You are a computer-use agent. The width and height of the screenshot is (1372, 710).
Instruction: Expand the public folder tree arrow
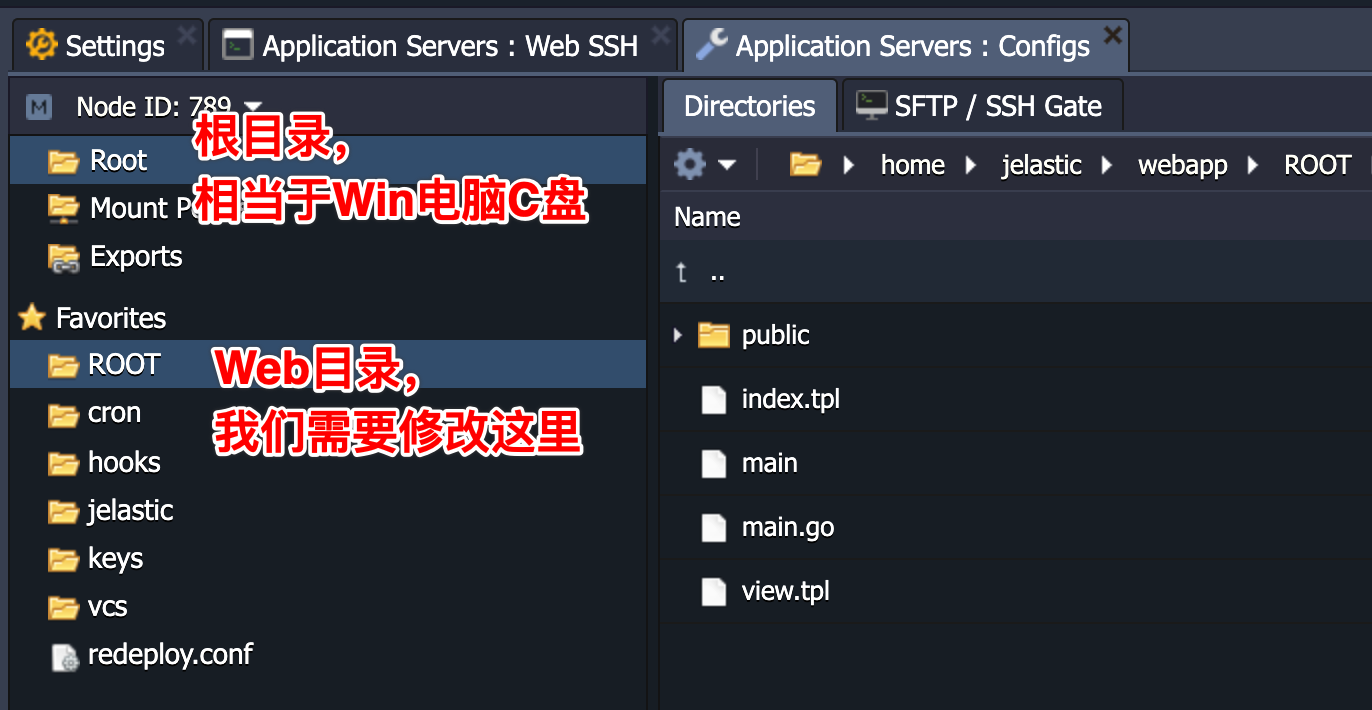pyautogui.click(x=679, y=335)
